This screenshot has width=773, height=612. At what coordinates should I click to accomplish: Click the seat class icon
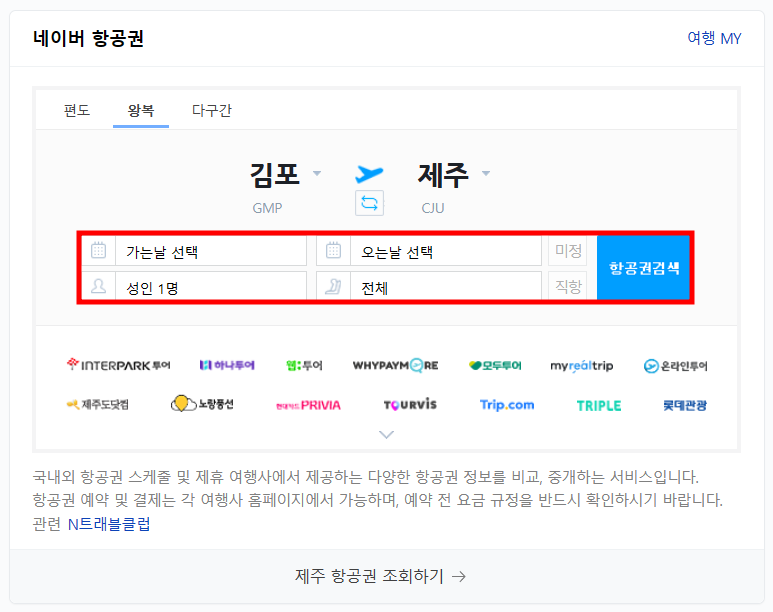[x=333, y=286]
